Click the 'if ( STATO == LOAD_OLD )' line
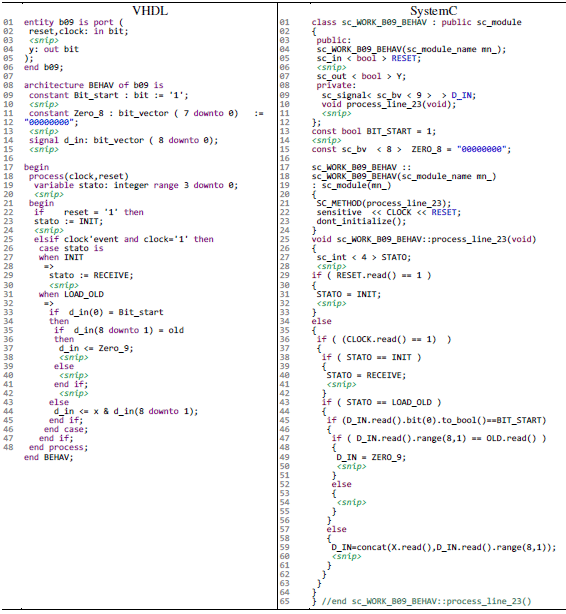 pyautogui.click(x=382, y=402)
